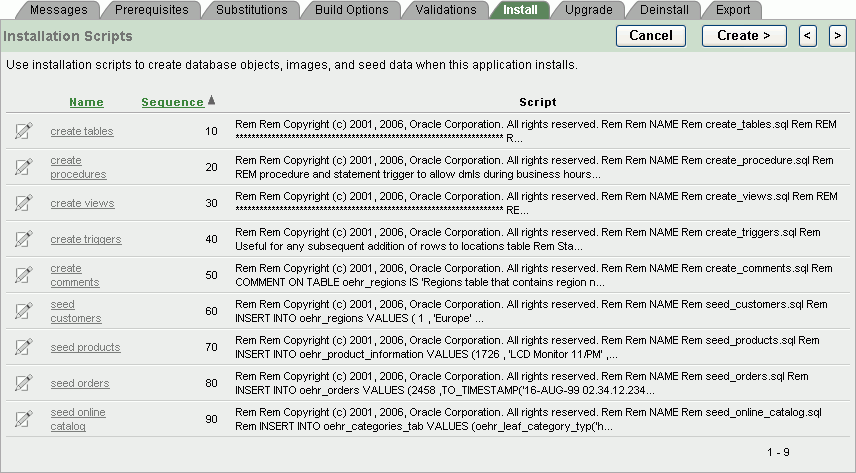Image resolution: width=856 pixels, height=473 pixels.
Task: Click edit pencil beside create procedures
Action: pos(24,167)
